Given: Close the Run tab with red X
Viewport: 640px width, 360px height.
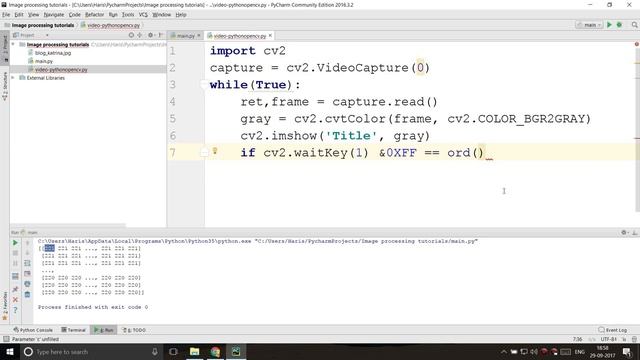Looking at the screenshot, I should (x=15, y=300).
